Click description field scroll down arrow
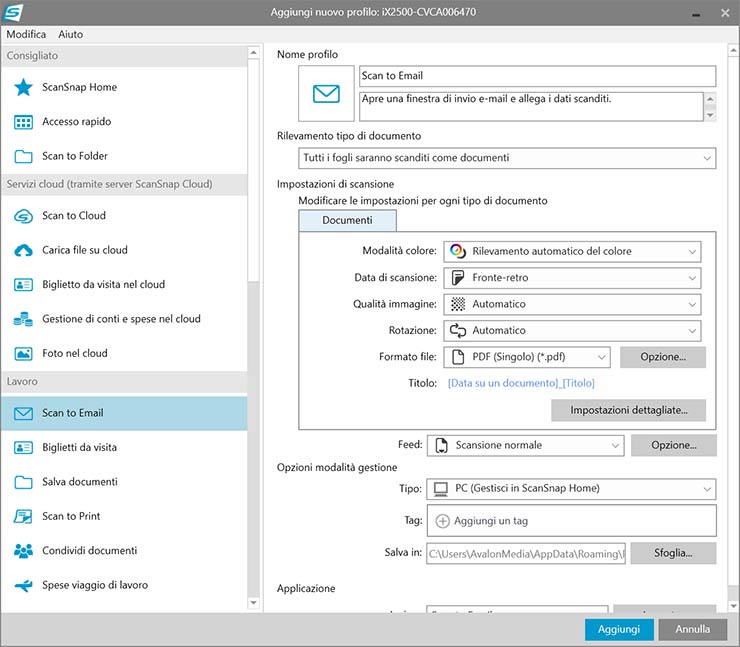740x647 pixels. (710, 115)
